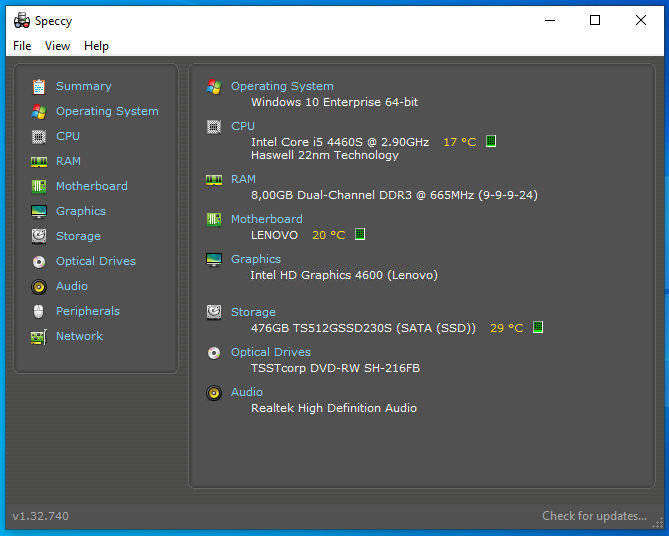Click the Graphics monitor icon in sidebar

[39, 211]
